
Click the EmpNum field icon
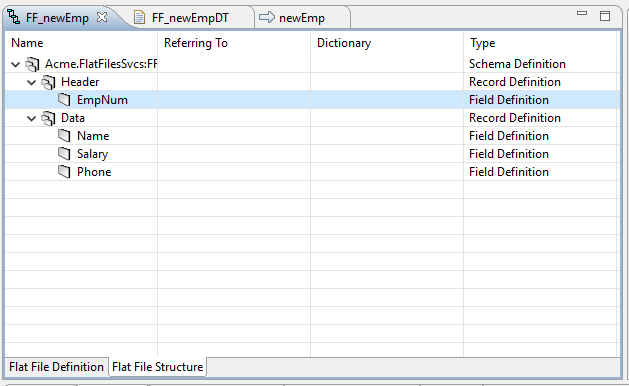point(64,100)
